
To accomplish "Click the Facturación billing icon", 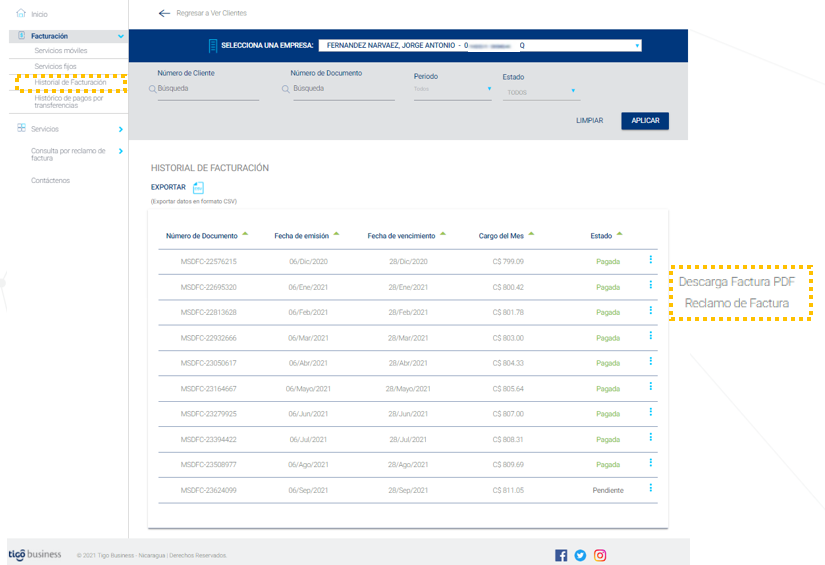I will click(22, 35).
